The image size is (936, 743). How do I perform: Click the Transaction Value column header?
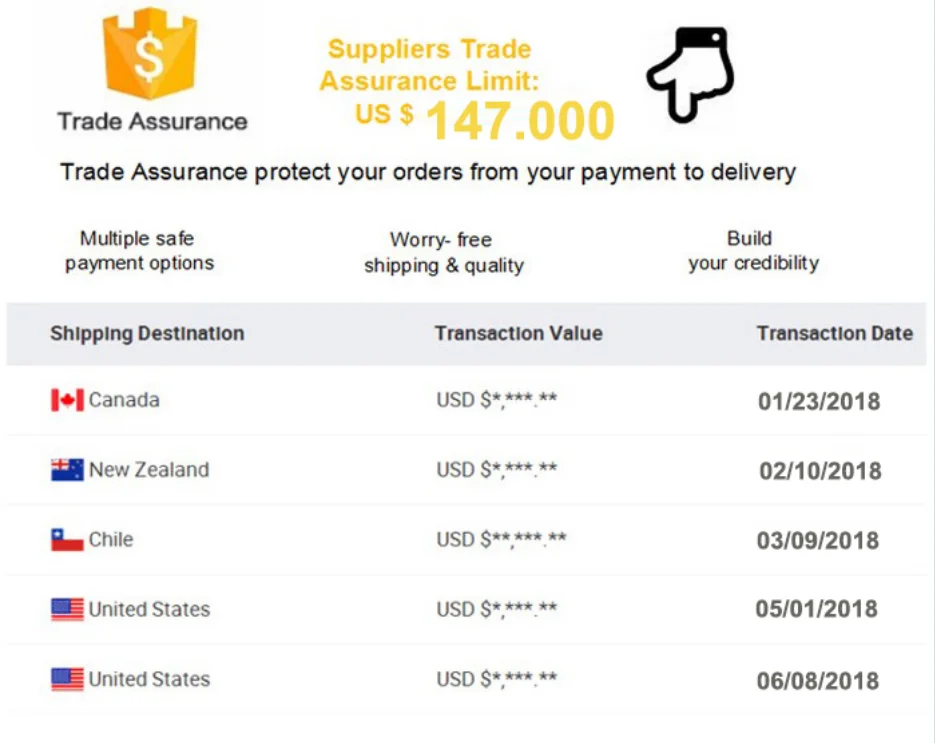pyautogui.click(x=518, y=334)
